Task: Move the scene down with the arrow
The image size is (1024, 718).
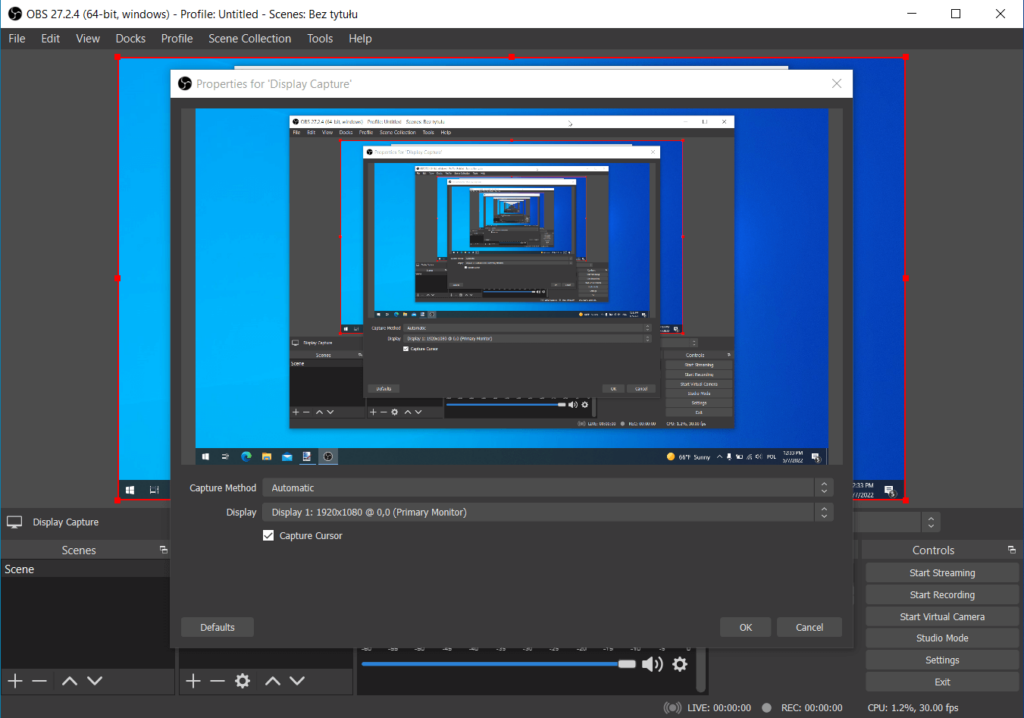Action: click(95, 681)
